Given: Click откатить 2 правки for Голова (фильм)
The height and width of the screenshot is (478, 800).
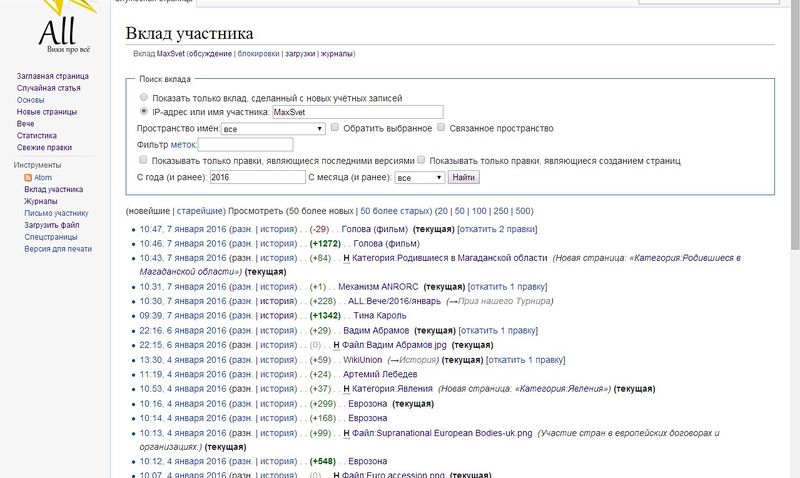Looking at the screenshot, I should point(497,229).
